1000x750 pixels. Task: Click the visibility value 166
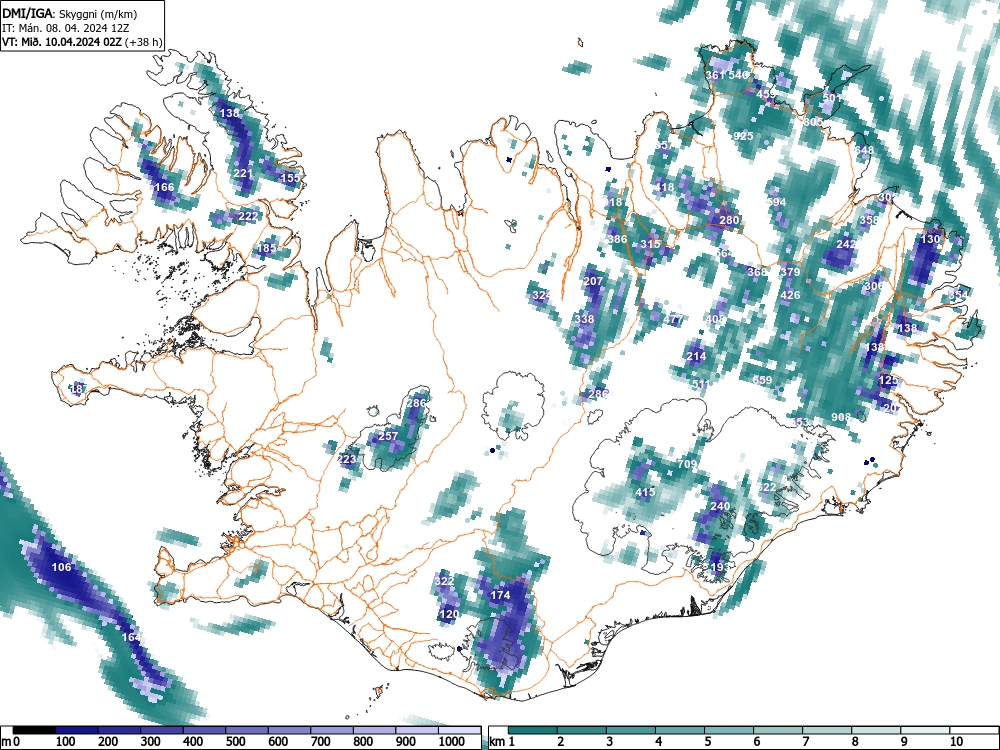point(165,187)
